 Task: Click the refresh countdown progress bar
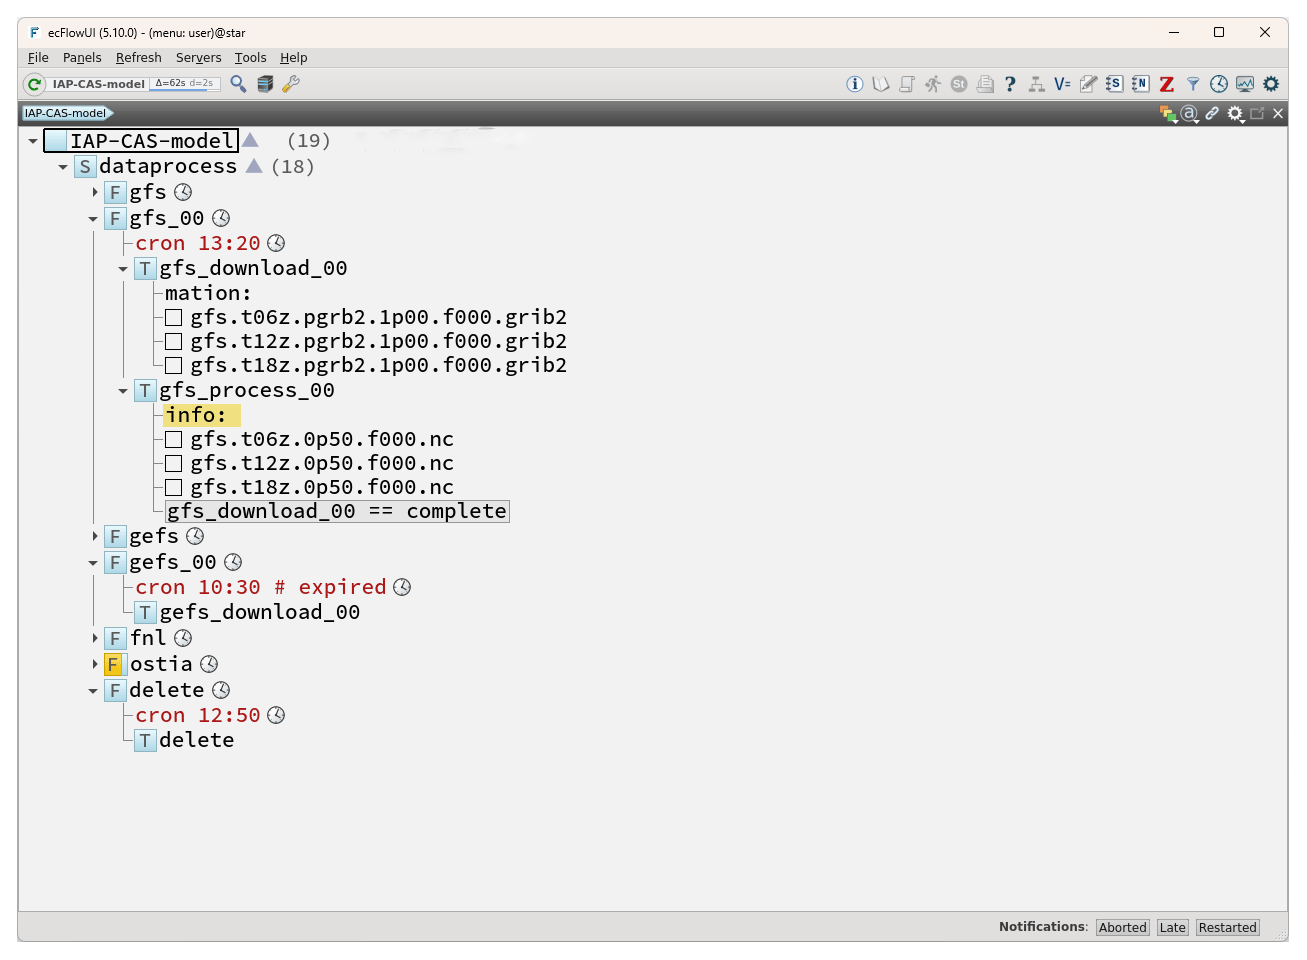point(185,84)
